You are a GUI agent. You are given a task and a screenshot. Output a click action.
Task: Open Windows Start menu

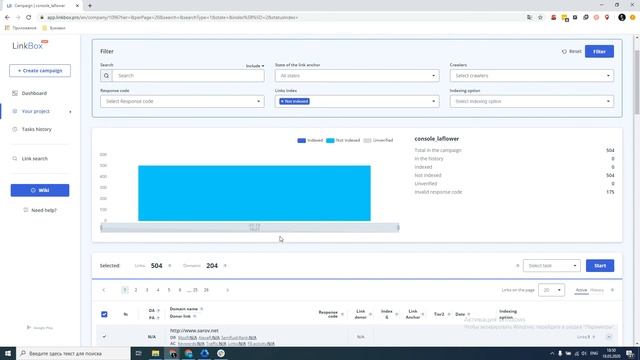tap(8, 353)
